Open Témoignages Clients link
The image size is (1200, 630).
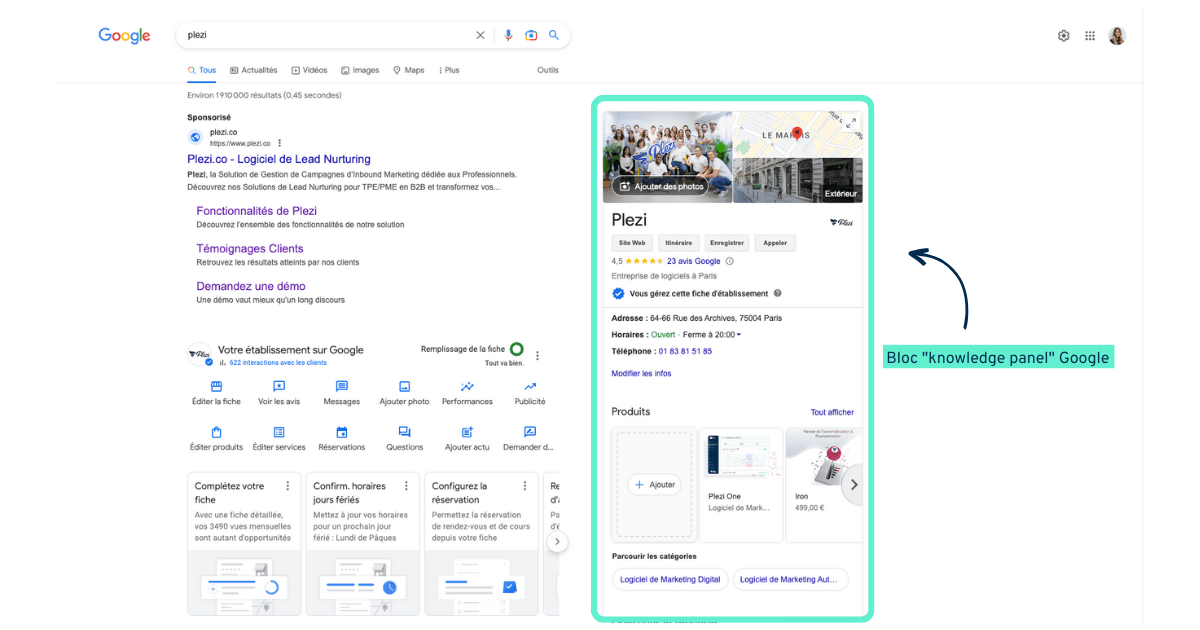click(x=250, y=249)
